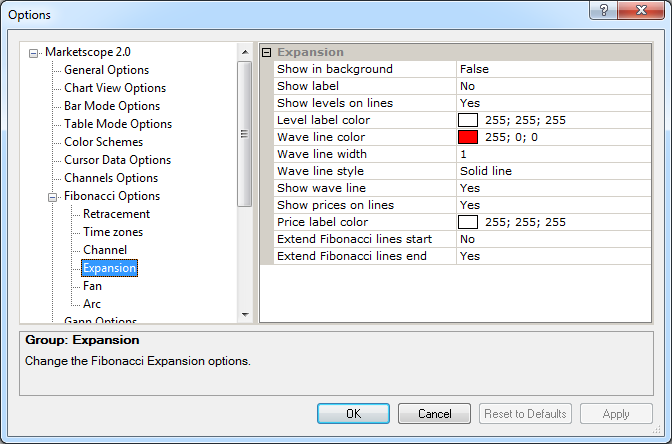
Task: Open Cursor Data Options
Action: pyautogui.click(x=117, y=160)
